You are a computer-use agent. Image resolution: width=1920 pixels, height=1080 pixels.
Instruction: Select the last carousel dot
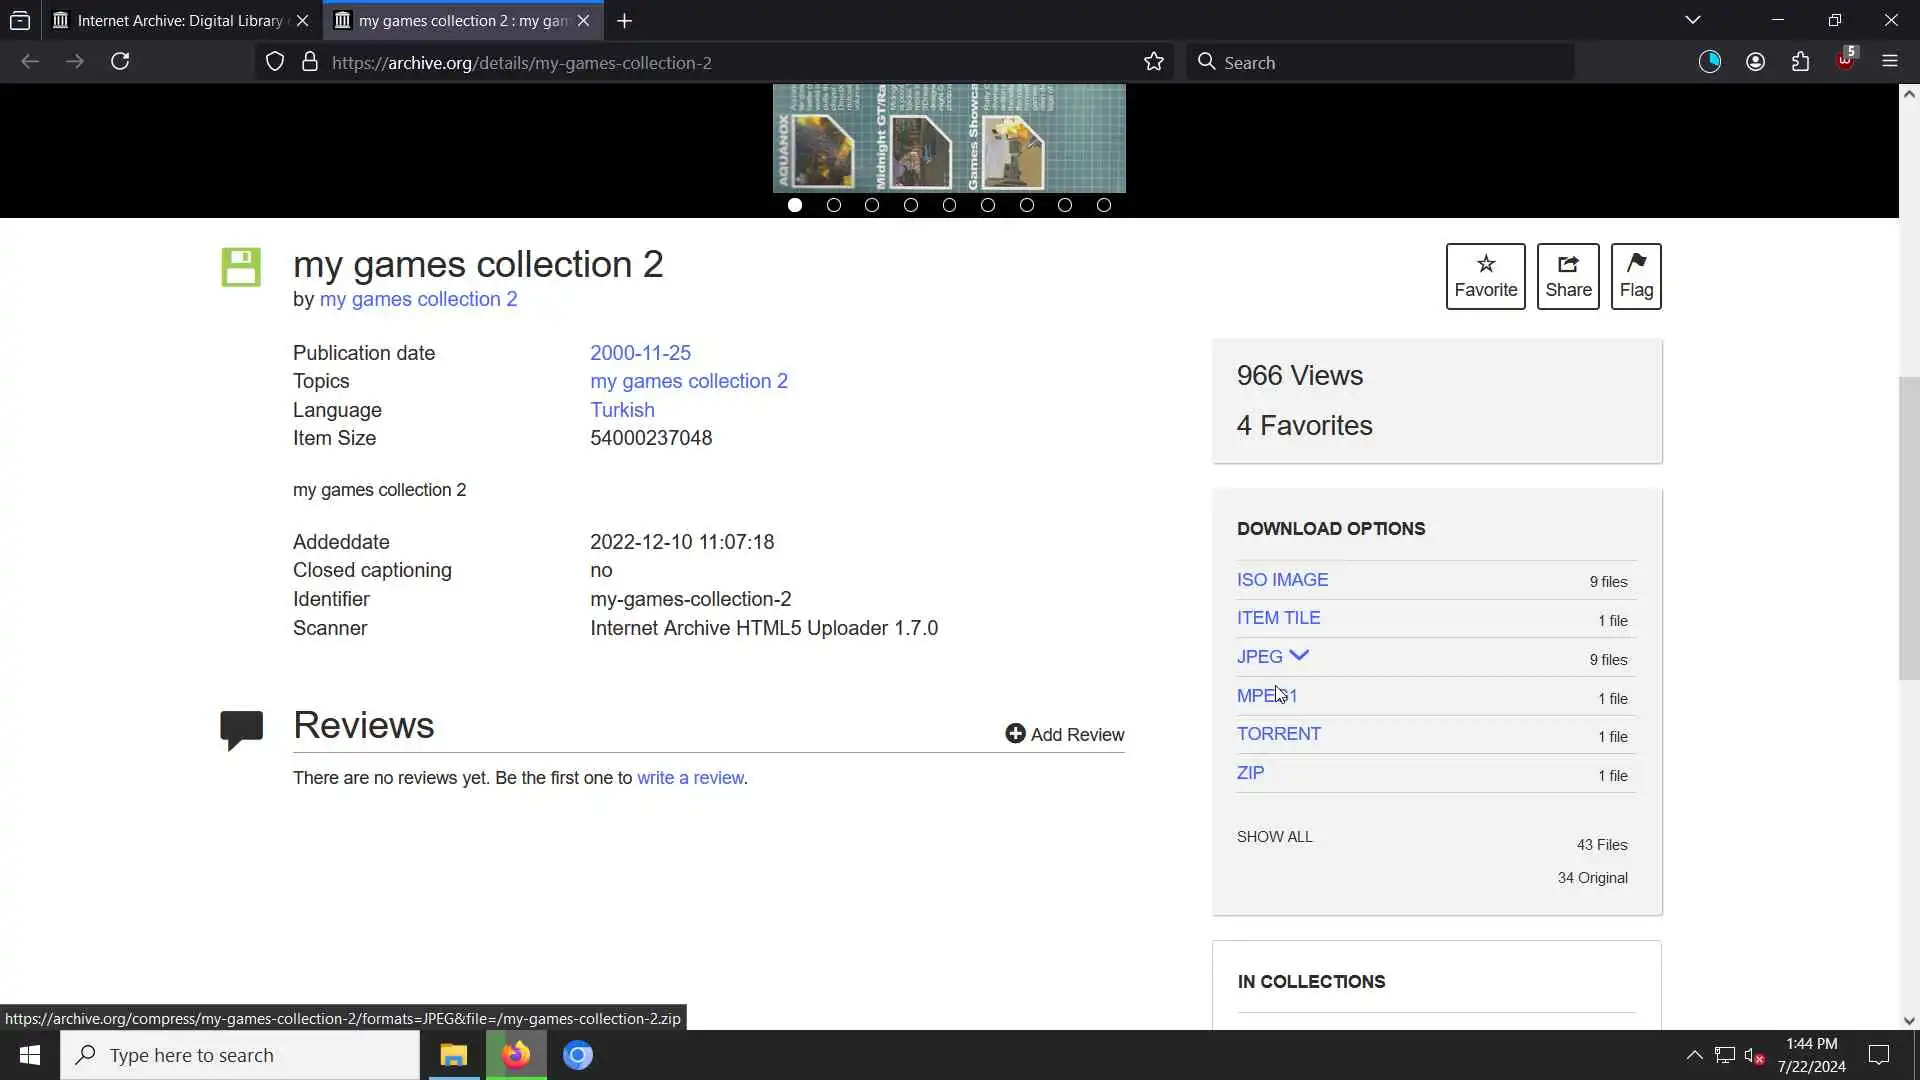1103,205
